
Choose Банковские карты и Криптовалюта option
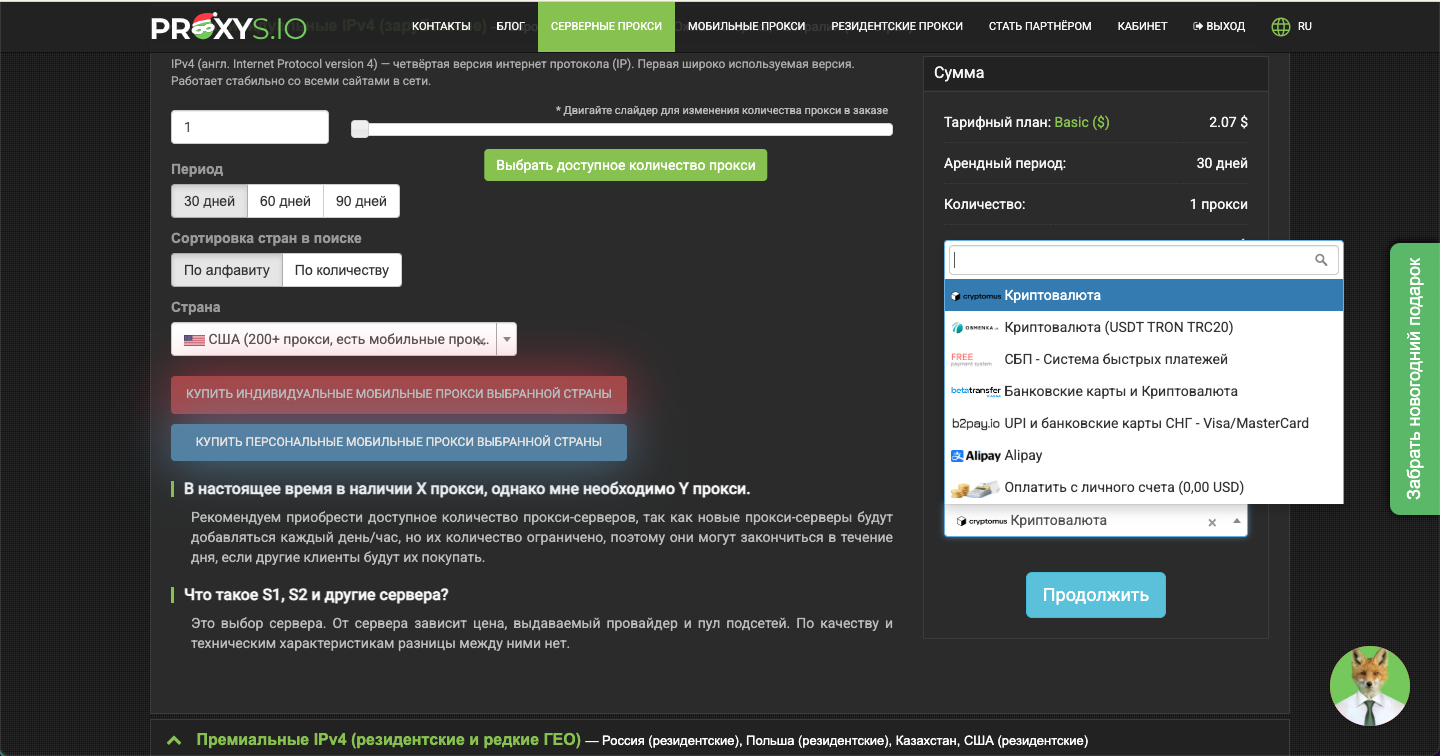[x=1144, y=392]
